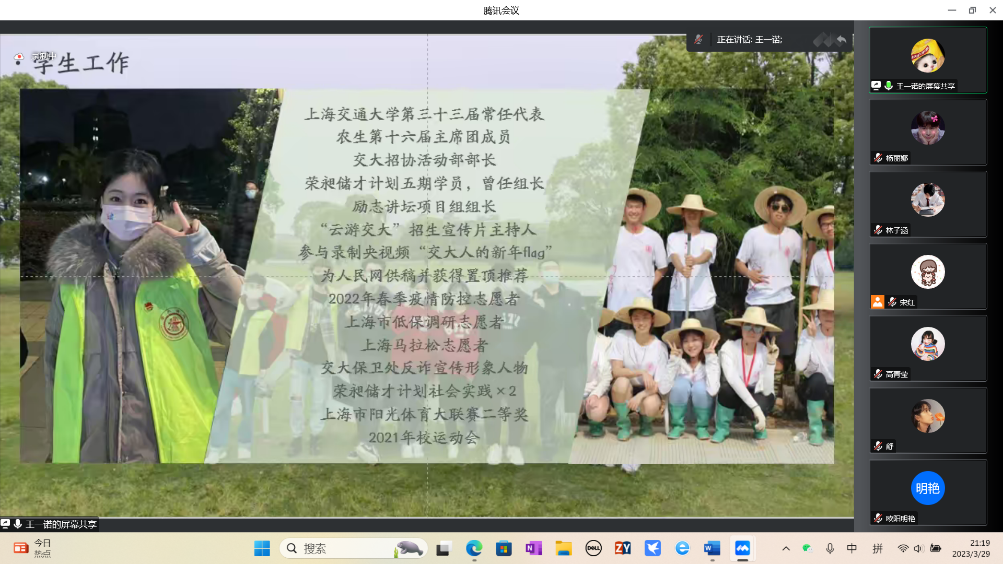1003x564 pixels.
Task: Click the muted mic icon next to 舒
Action: click(878, 446)
